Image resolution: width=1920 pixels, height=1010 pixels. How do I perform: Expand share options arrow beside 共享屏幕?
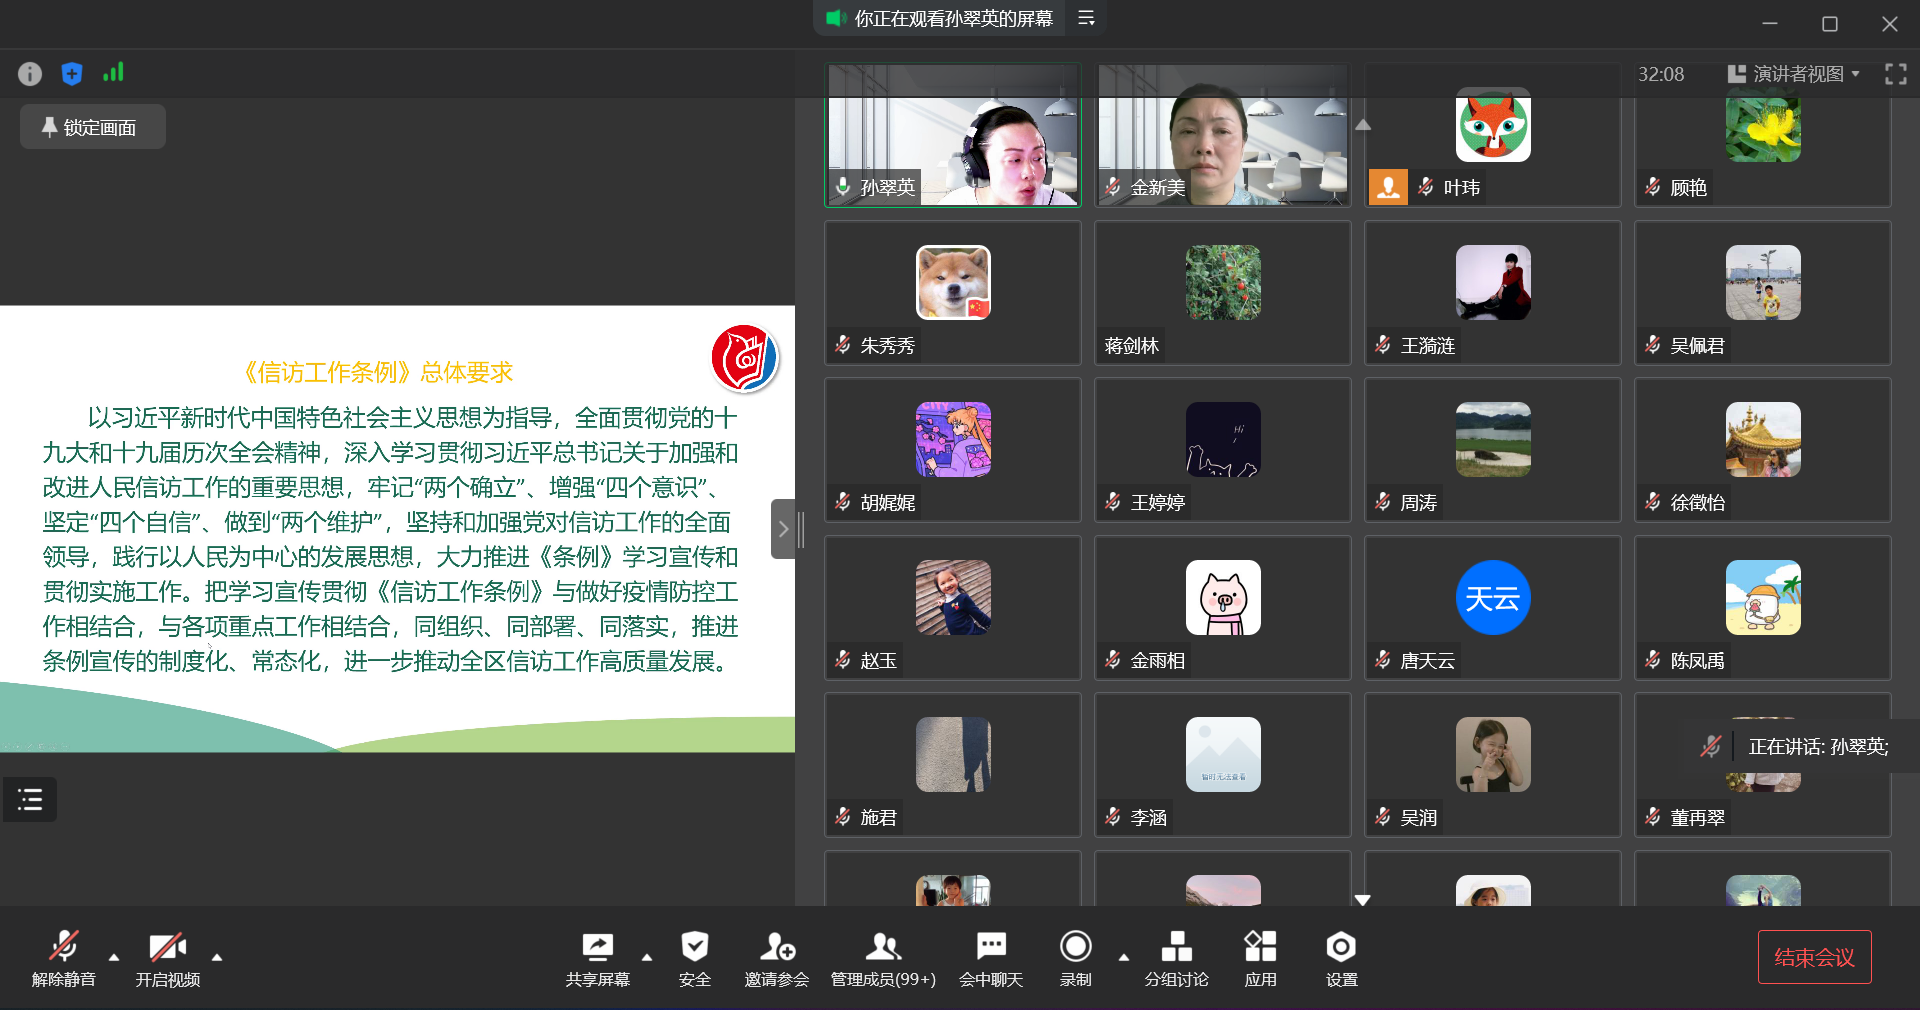pyautogui.click(x=647, y=957)
